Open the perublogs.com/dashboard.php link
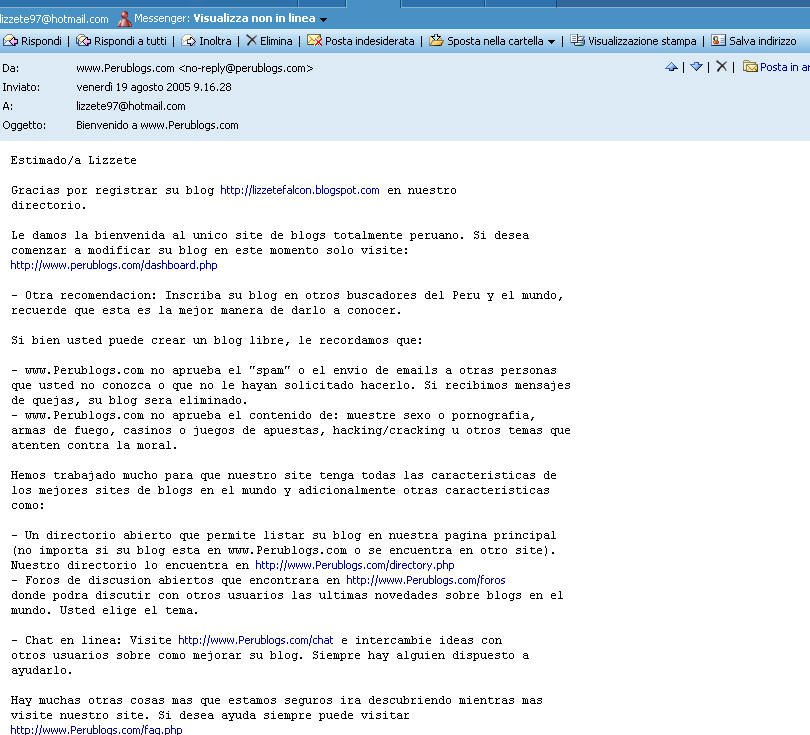 point(114,265)
